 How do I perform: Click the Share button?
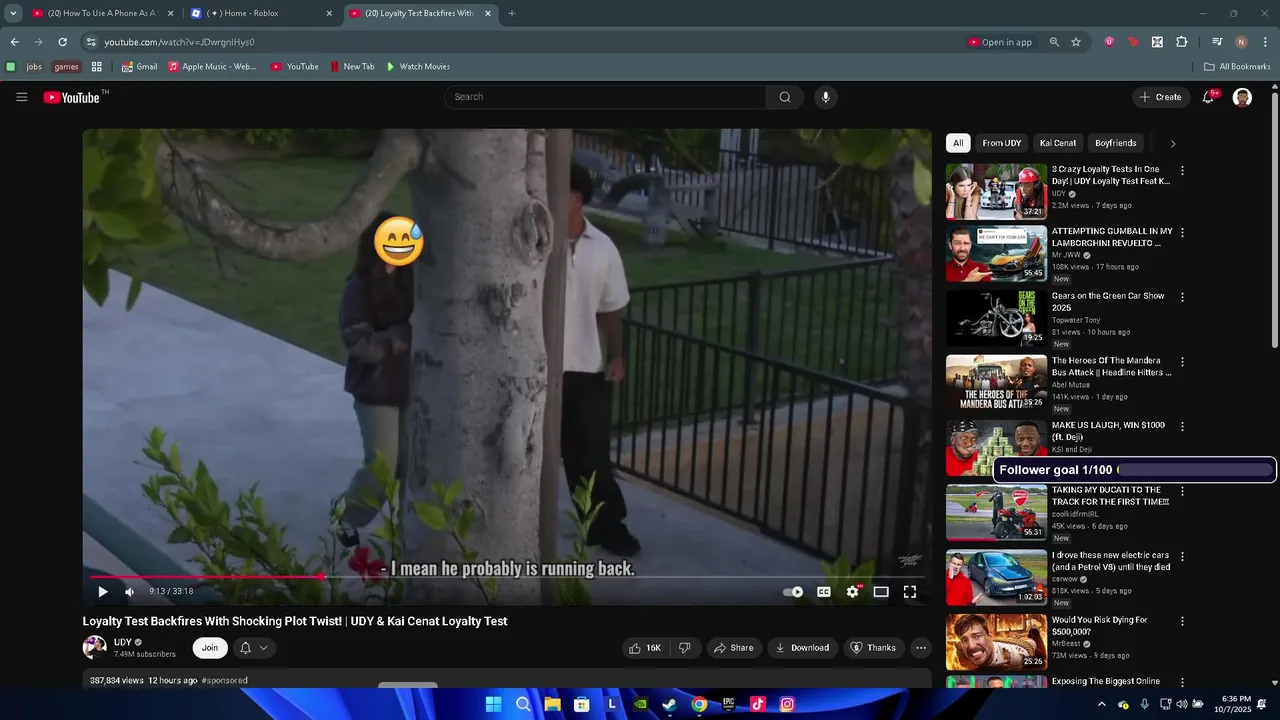pos(733,648)
